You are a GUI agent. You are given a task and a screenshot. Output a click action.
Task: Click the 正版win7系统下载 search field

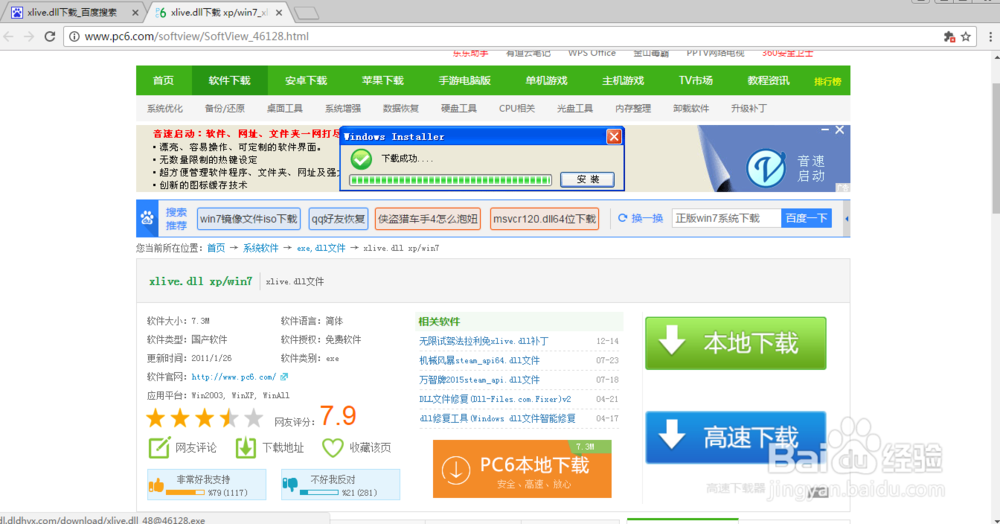726,218
